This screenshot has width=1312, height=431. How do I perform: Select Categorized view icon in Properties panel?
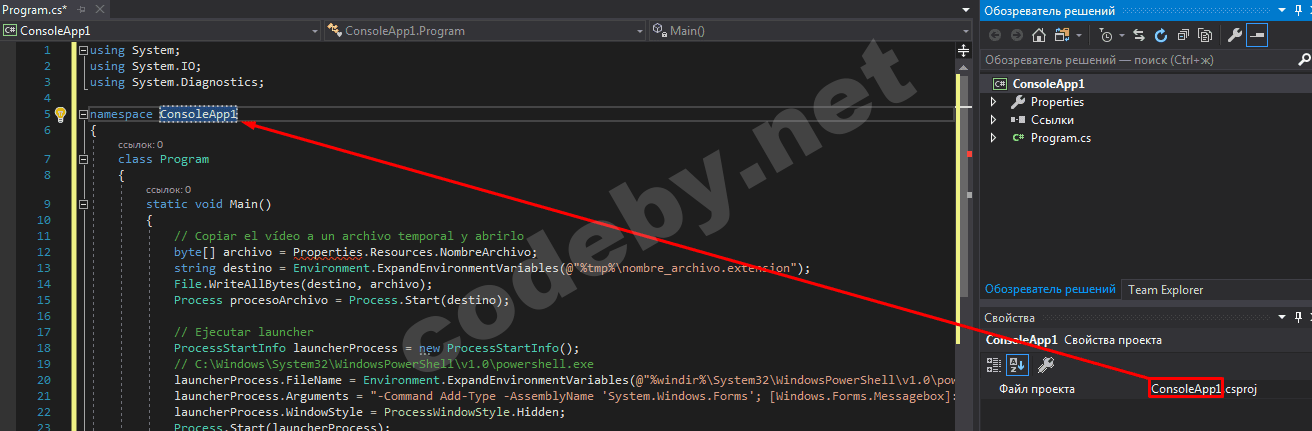pyautogui.click(x=994, y=365)
